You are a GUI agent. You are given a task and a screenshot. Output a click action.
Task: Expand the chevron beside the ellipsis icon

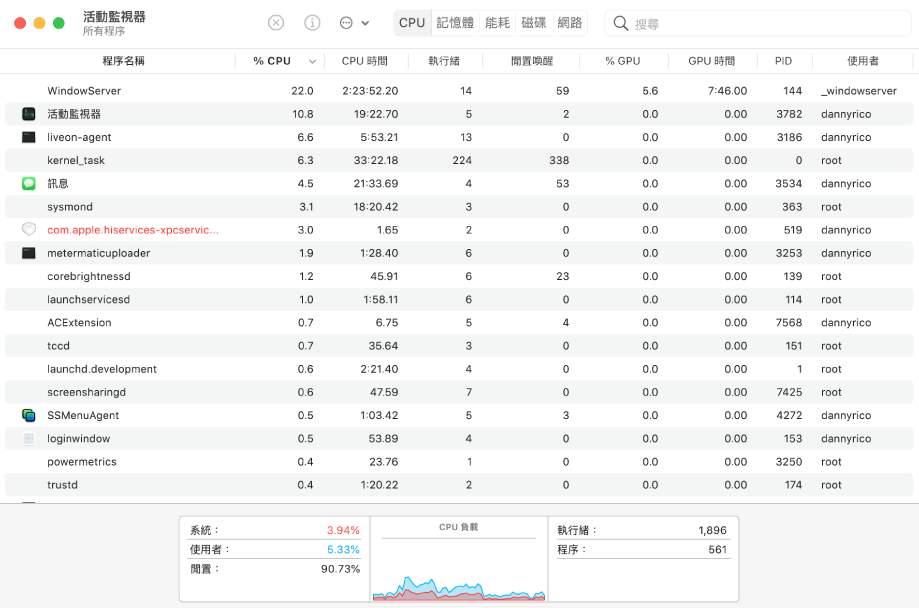[x=365, y=23]
